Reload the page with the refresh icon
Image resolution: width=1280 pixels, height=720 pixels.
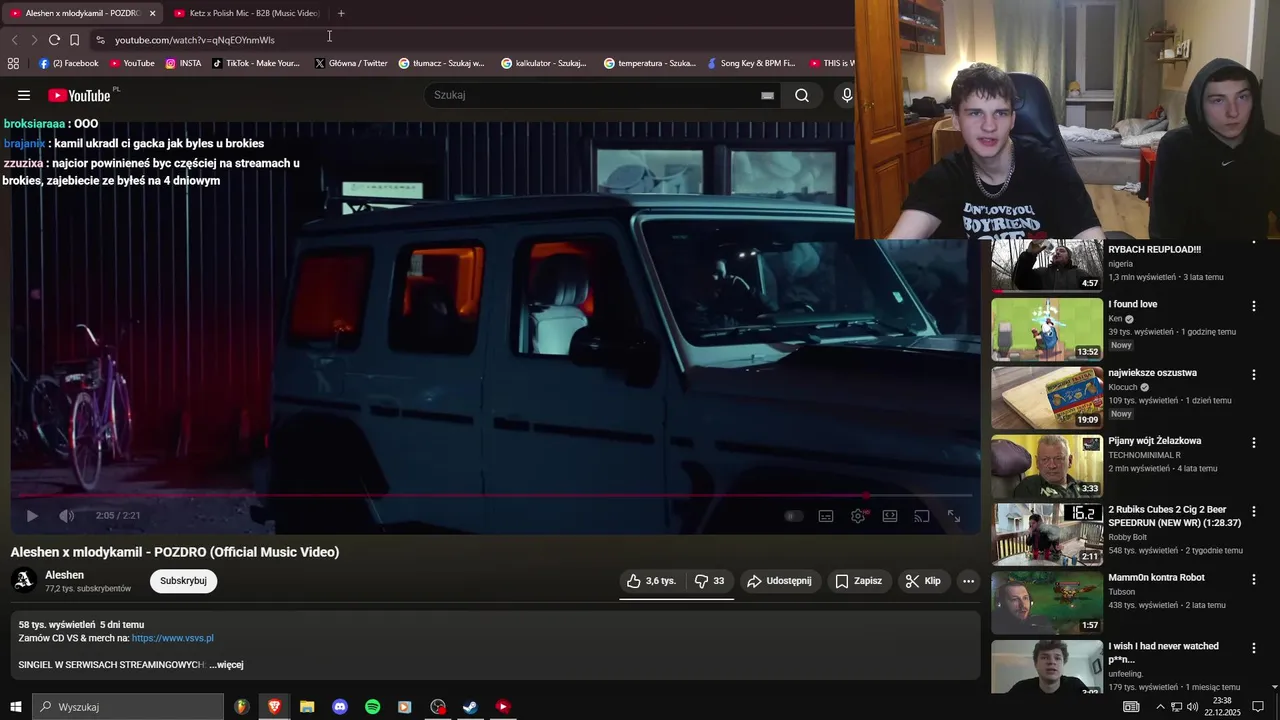pos(54,40)
